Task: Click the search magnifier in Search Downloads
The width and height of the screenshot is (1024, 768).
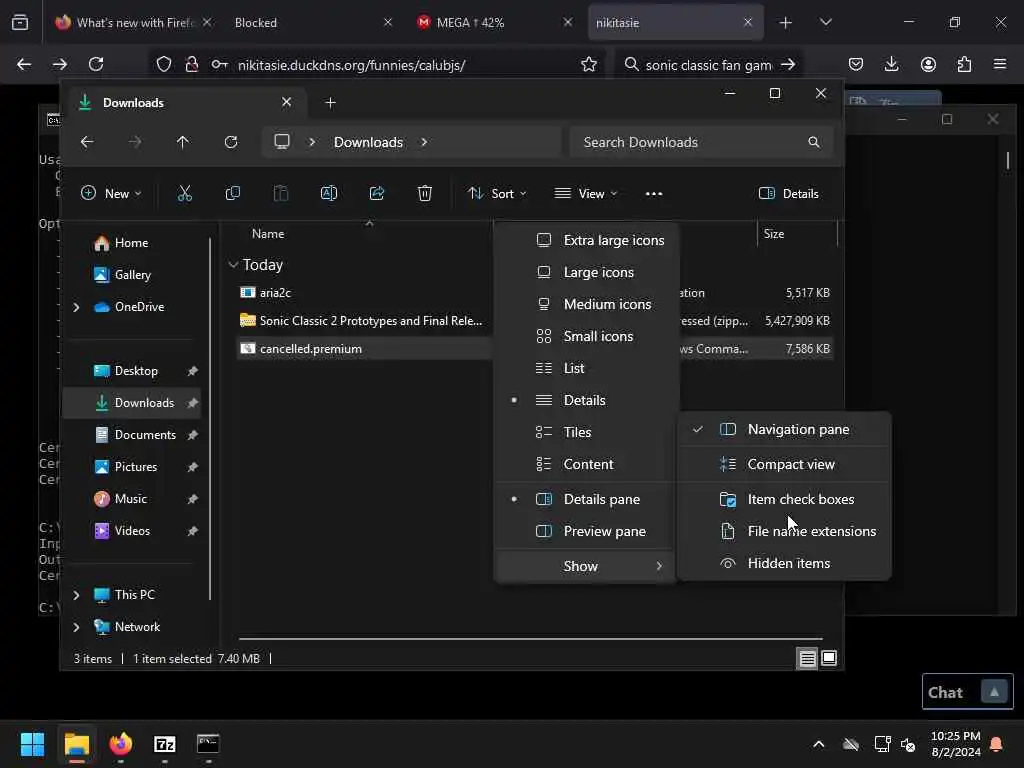Action: point(814,142)
